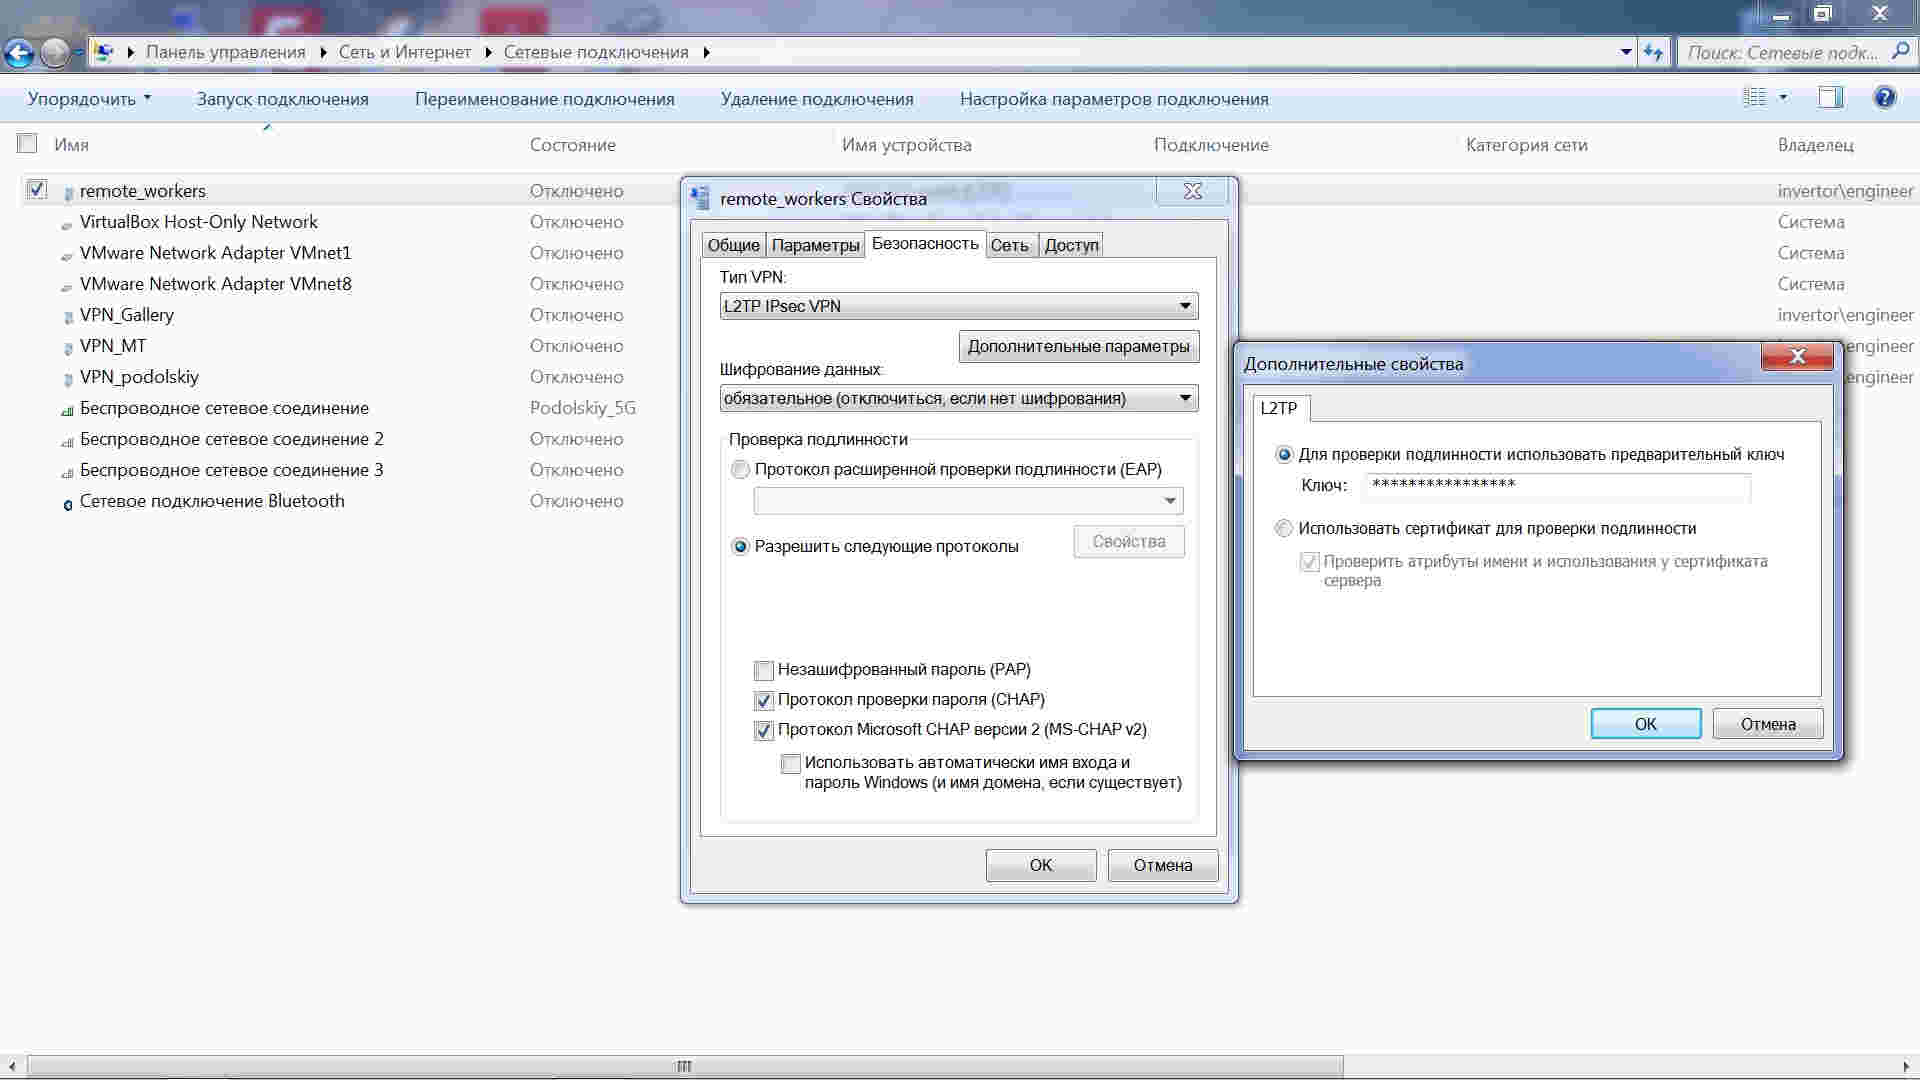Switch to the Доступ tab
1920x1080 pixels.
(1071, 245)
